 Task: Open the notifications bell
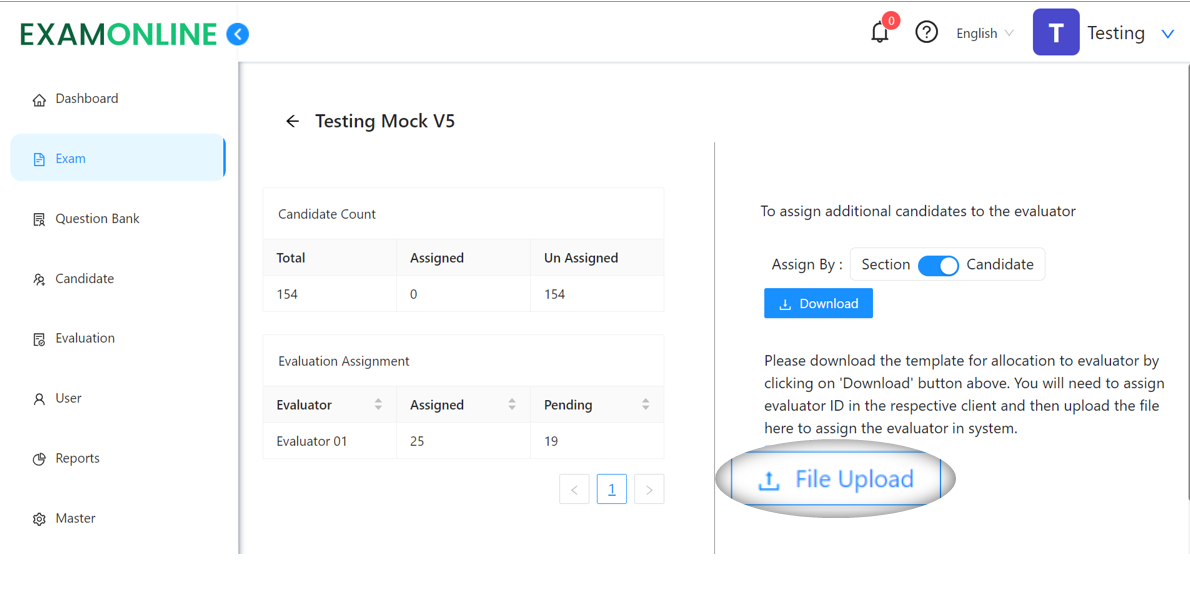pos(880,32)
